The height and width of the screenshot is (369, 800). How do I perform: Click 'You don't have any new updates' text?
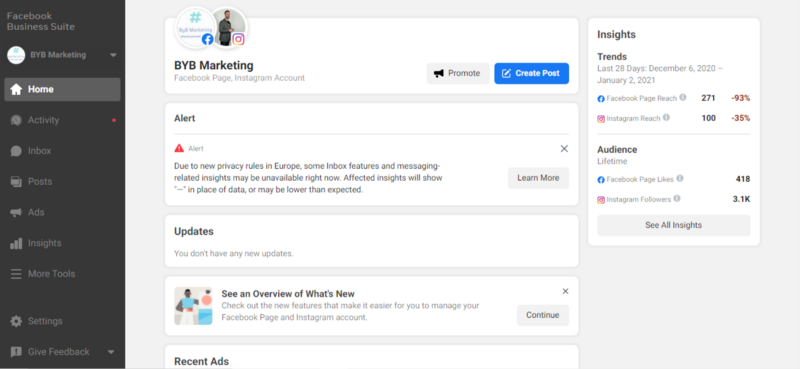point(234,253)
